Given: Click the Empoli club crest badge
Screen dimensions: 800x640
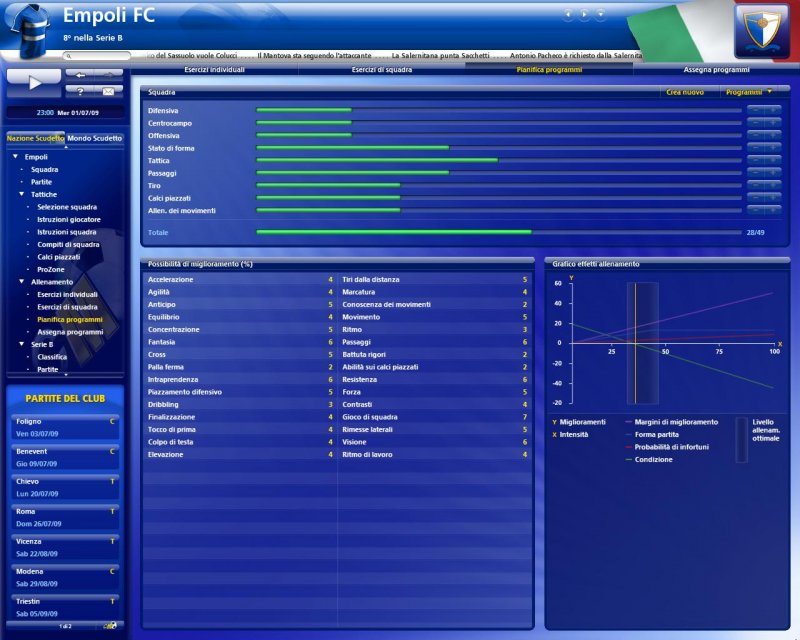Looking at the screenshot, I should click(x=762, y=31).
